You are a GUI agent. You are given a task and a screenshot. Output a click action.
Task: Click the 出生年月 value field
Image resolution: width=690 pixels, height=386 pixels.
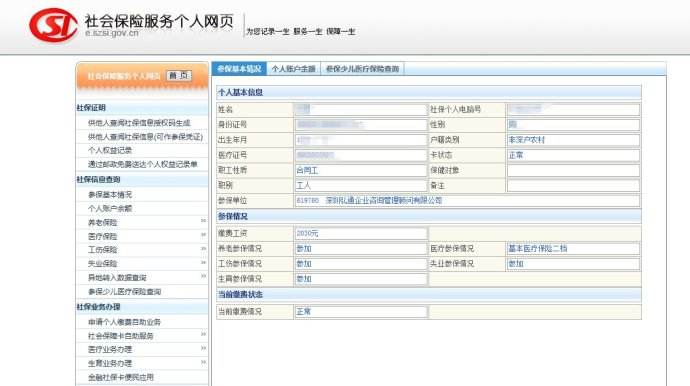(360, 140)
